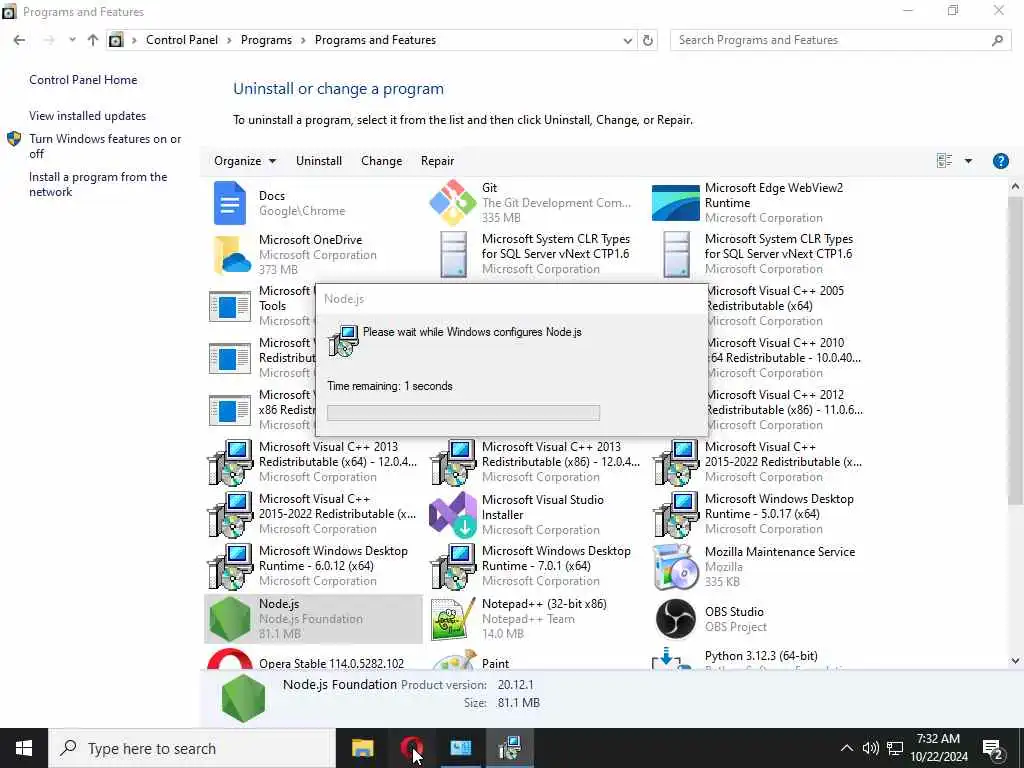Open Control Panel Home link
This screenshot has height=768, width=1024.
point(83,80)
